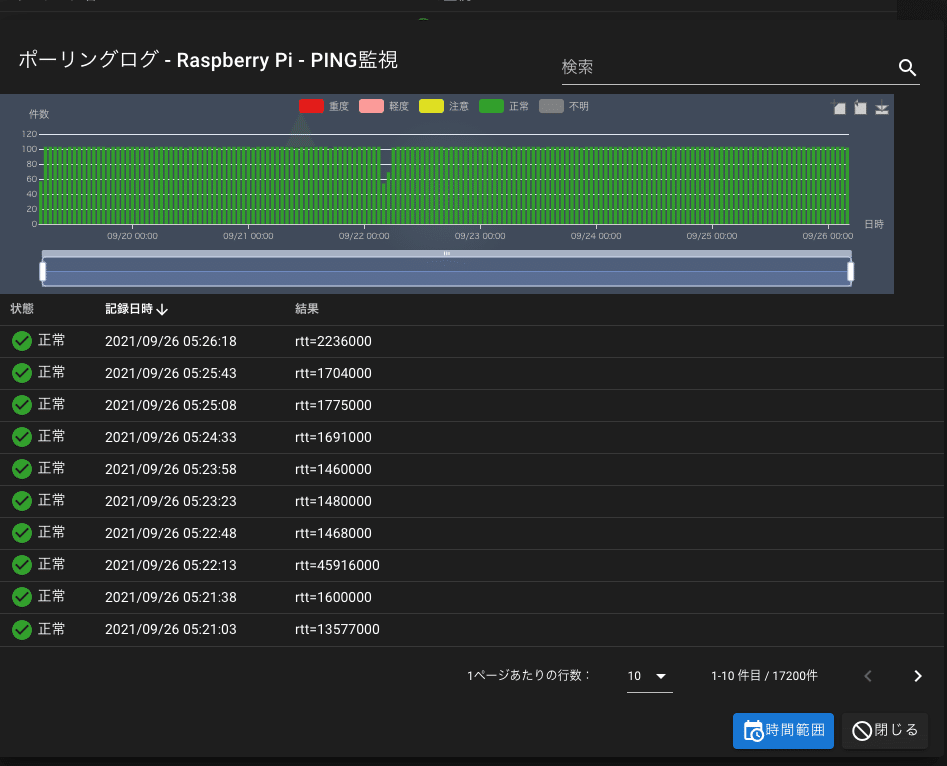Viewport: 947px width, 766px height.
Task: Select timestamp 2021/09/26 05:23:58
Action: [x=171, y=469]
